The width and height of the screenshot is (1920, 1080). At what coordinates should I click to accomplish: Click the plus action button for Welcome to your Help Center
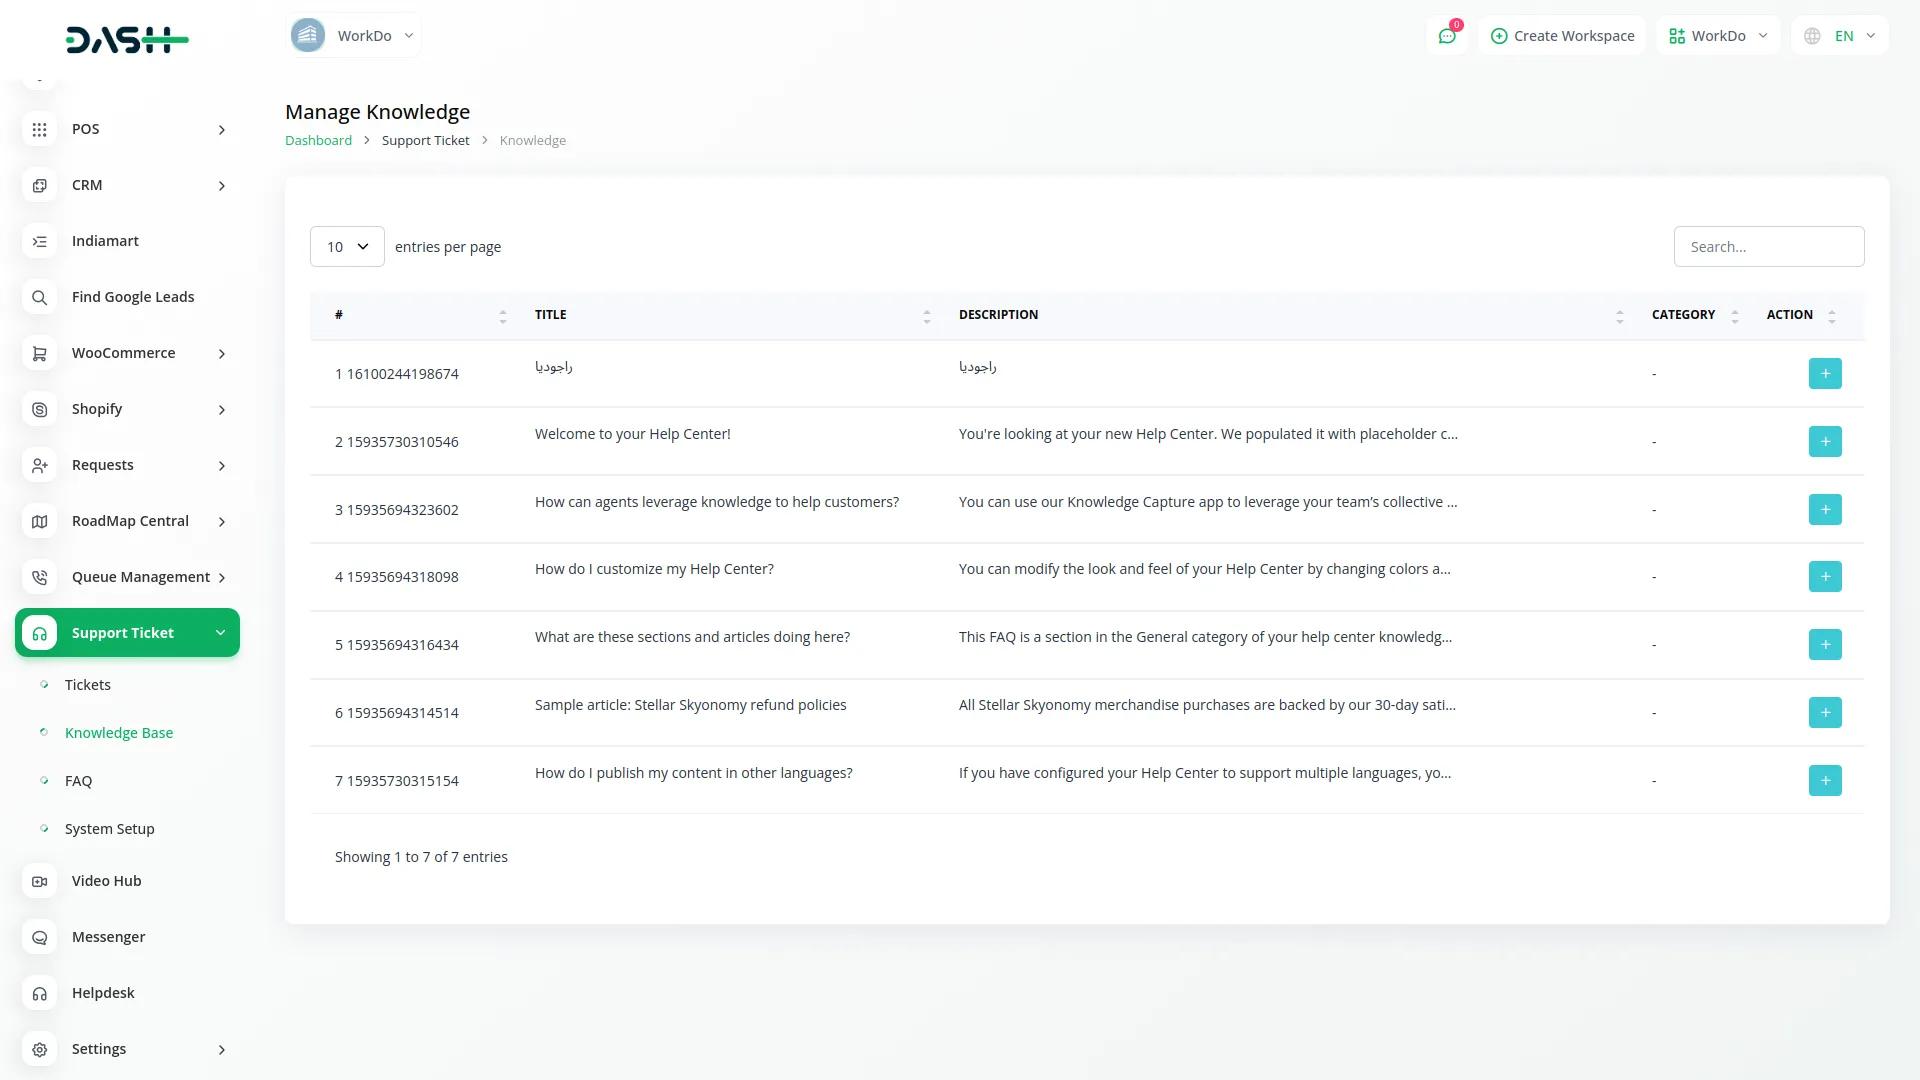(1824, 441)
